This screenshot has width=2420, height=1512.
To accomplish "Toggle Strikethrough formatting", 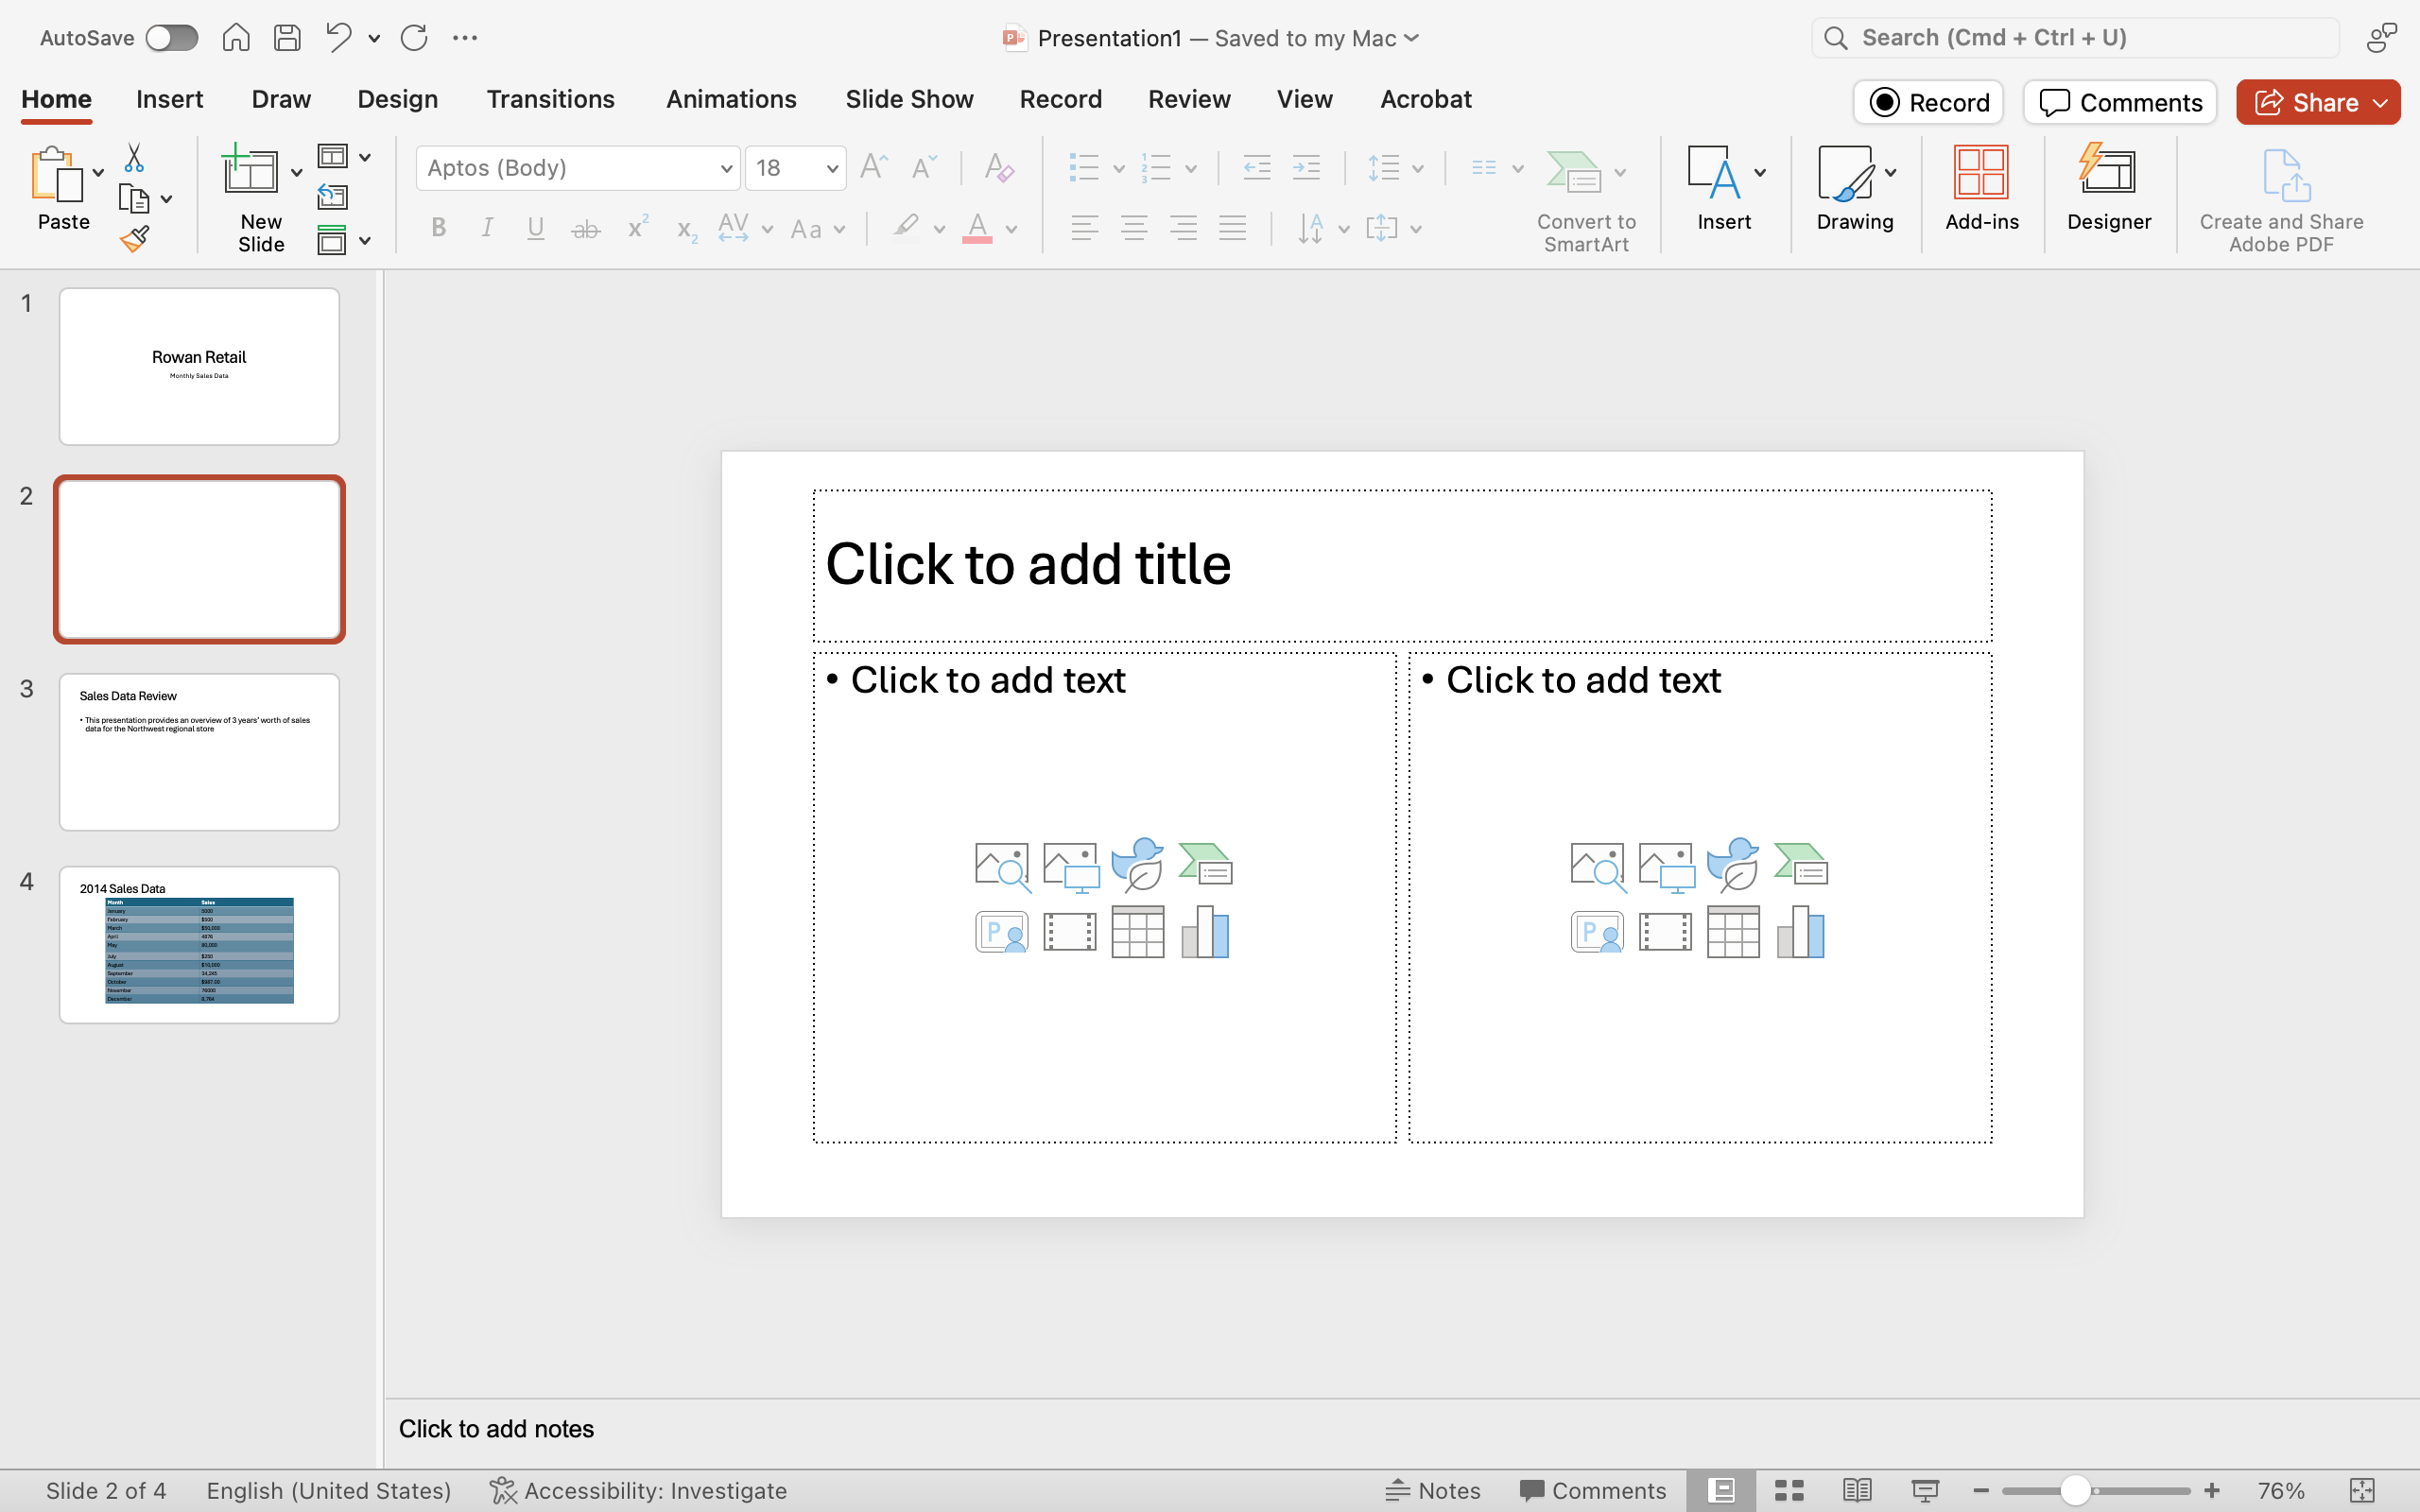I will point(585,229).
